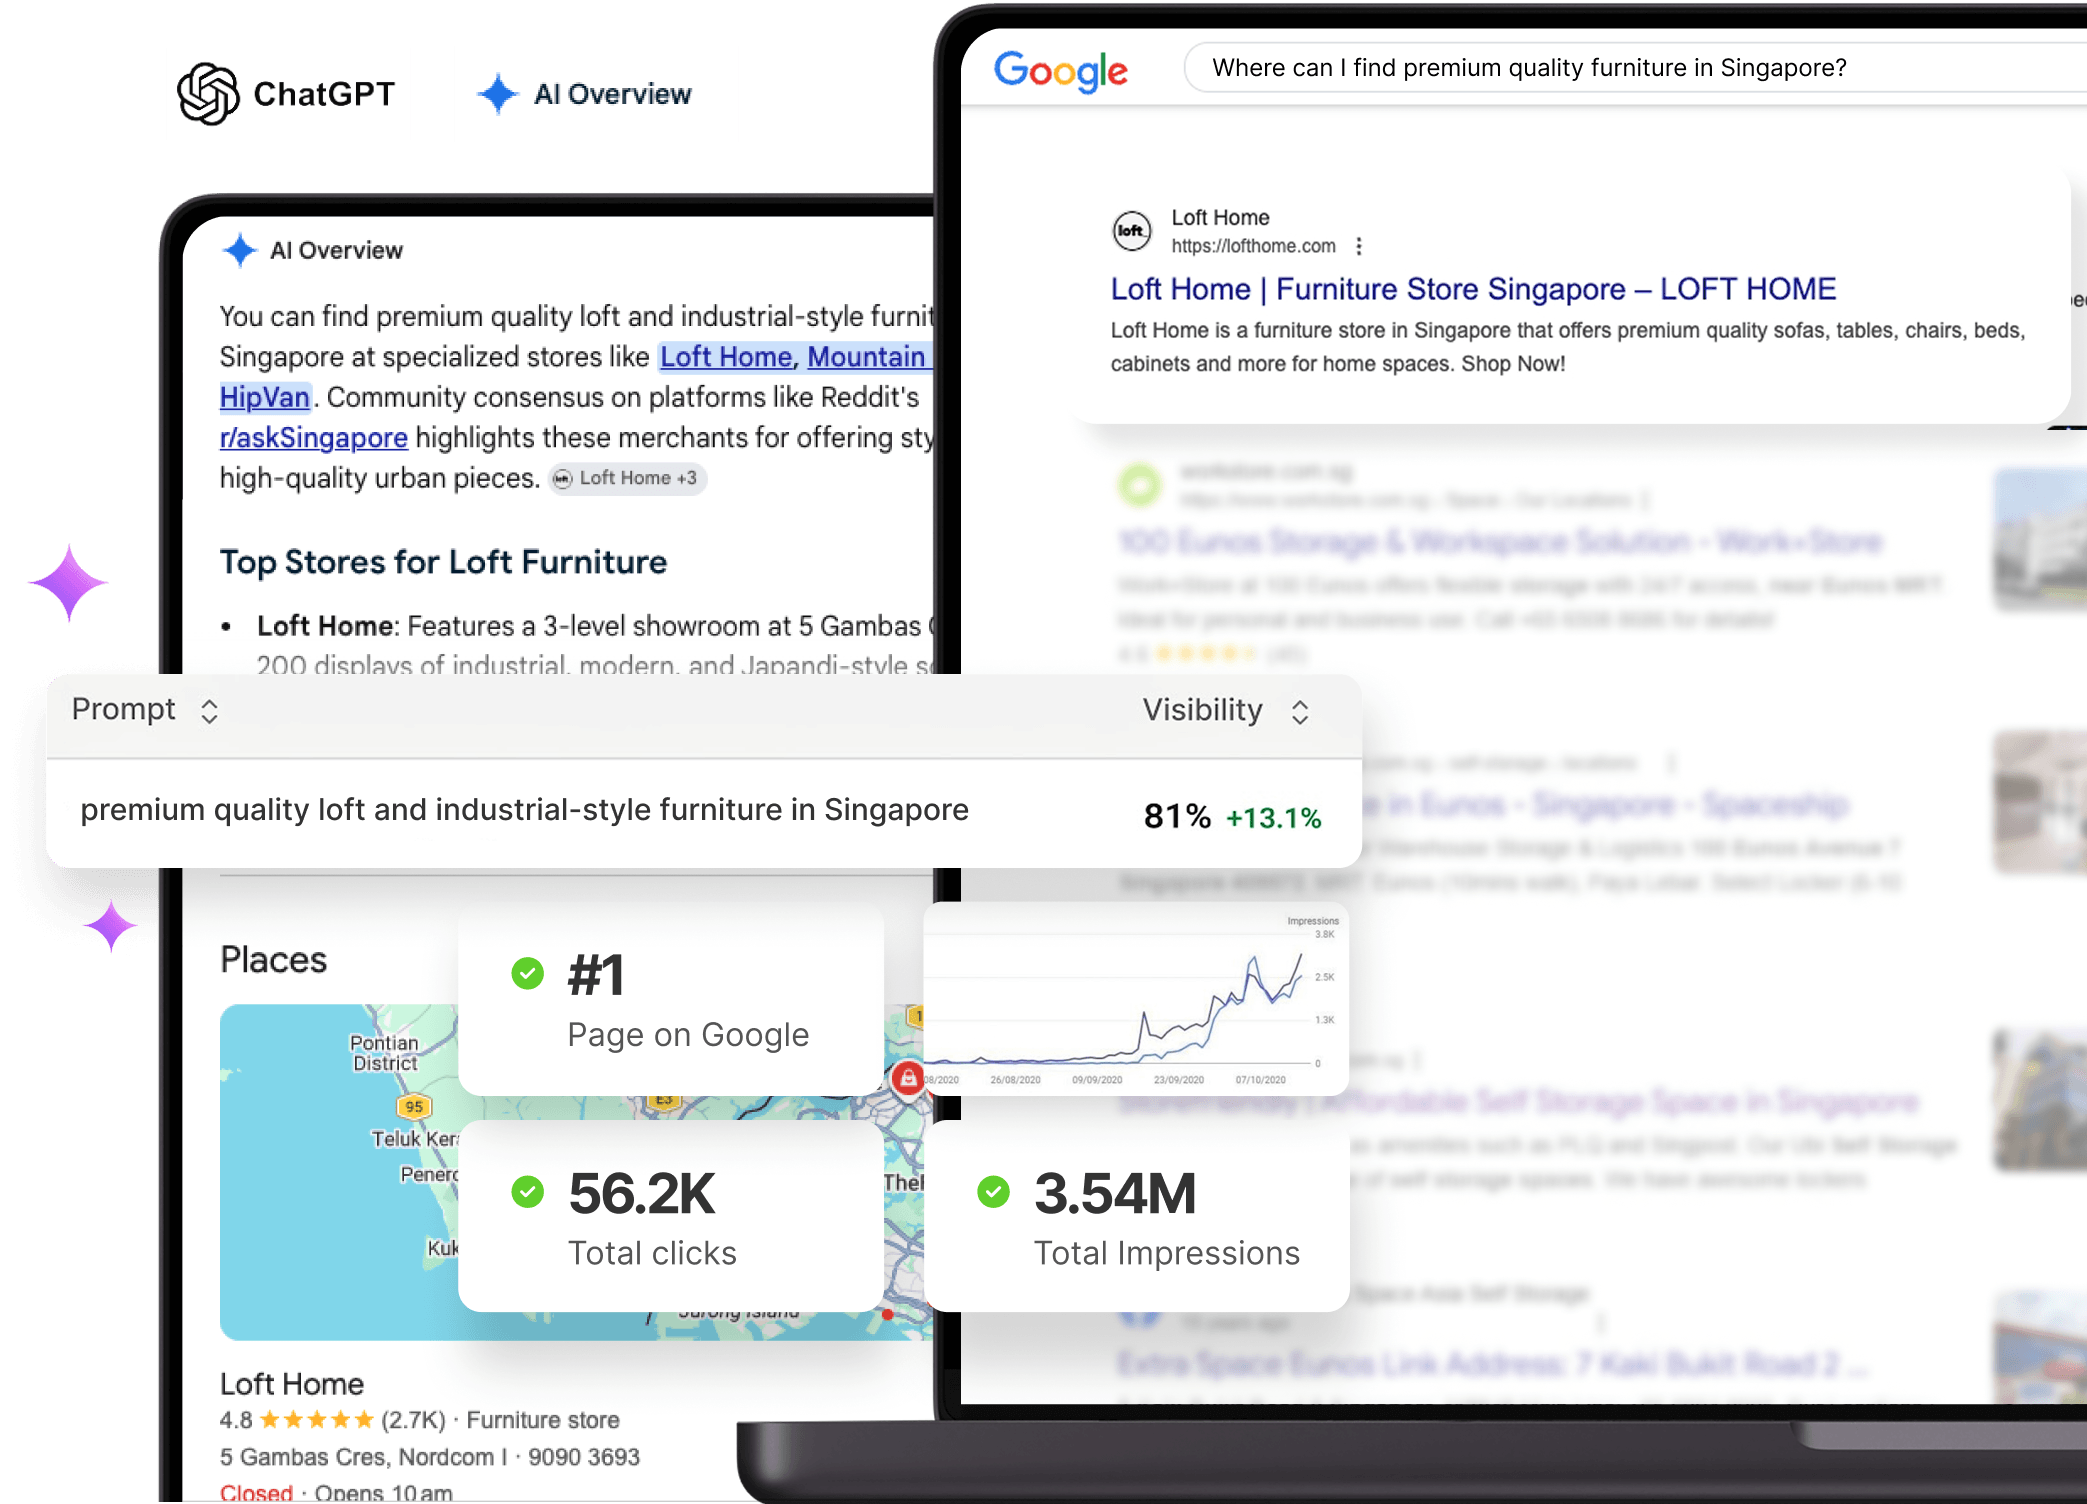Screen dimensions: 2087x1504
Task: Click the Closed status text
Action: tap(256, 1492)
